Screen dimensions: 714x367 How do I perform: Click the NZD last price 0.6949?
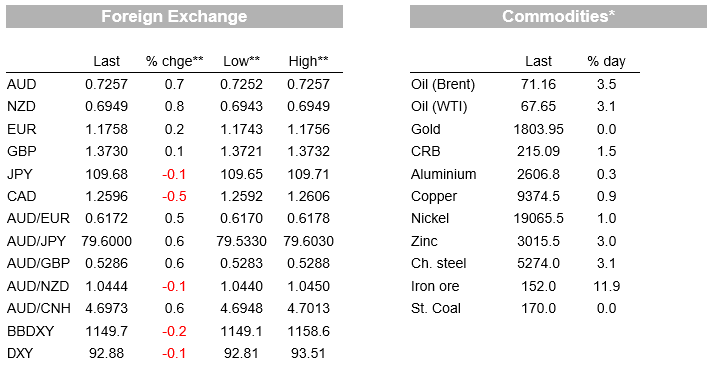tap(107, 107)
